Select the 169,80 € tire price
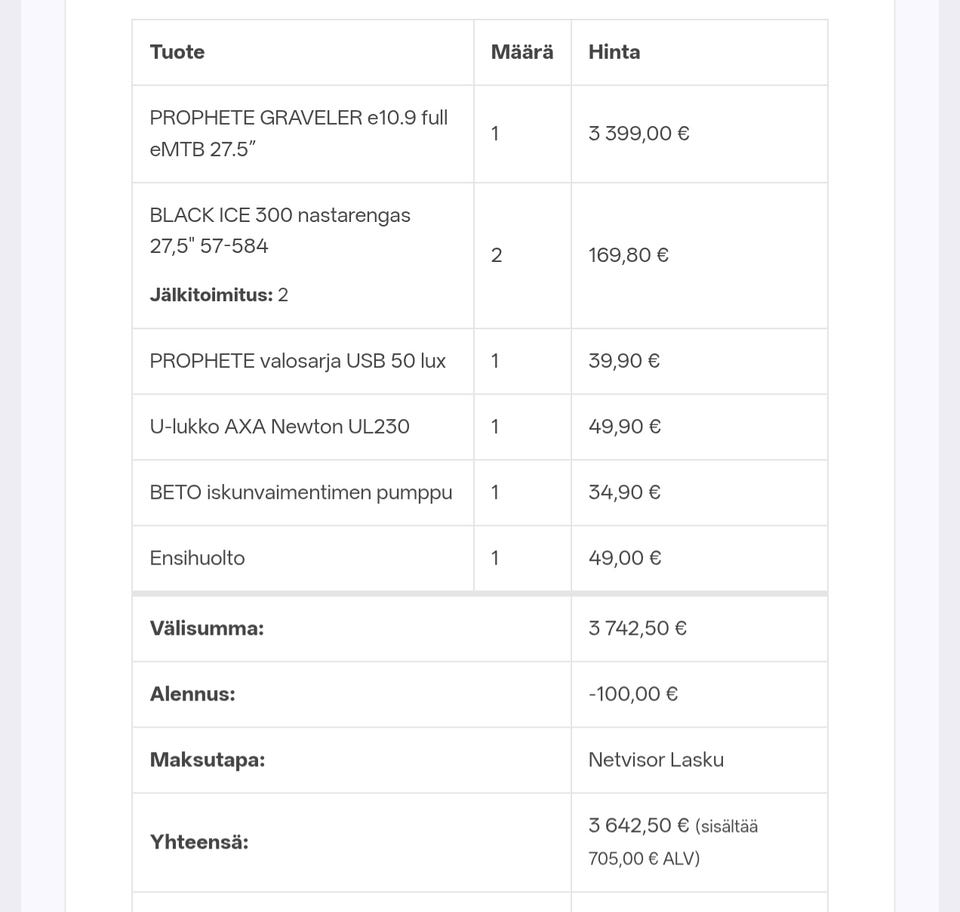960x912 pixels. pyautogui.click(x=628, y=255)
